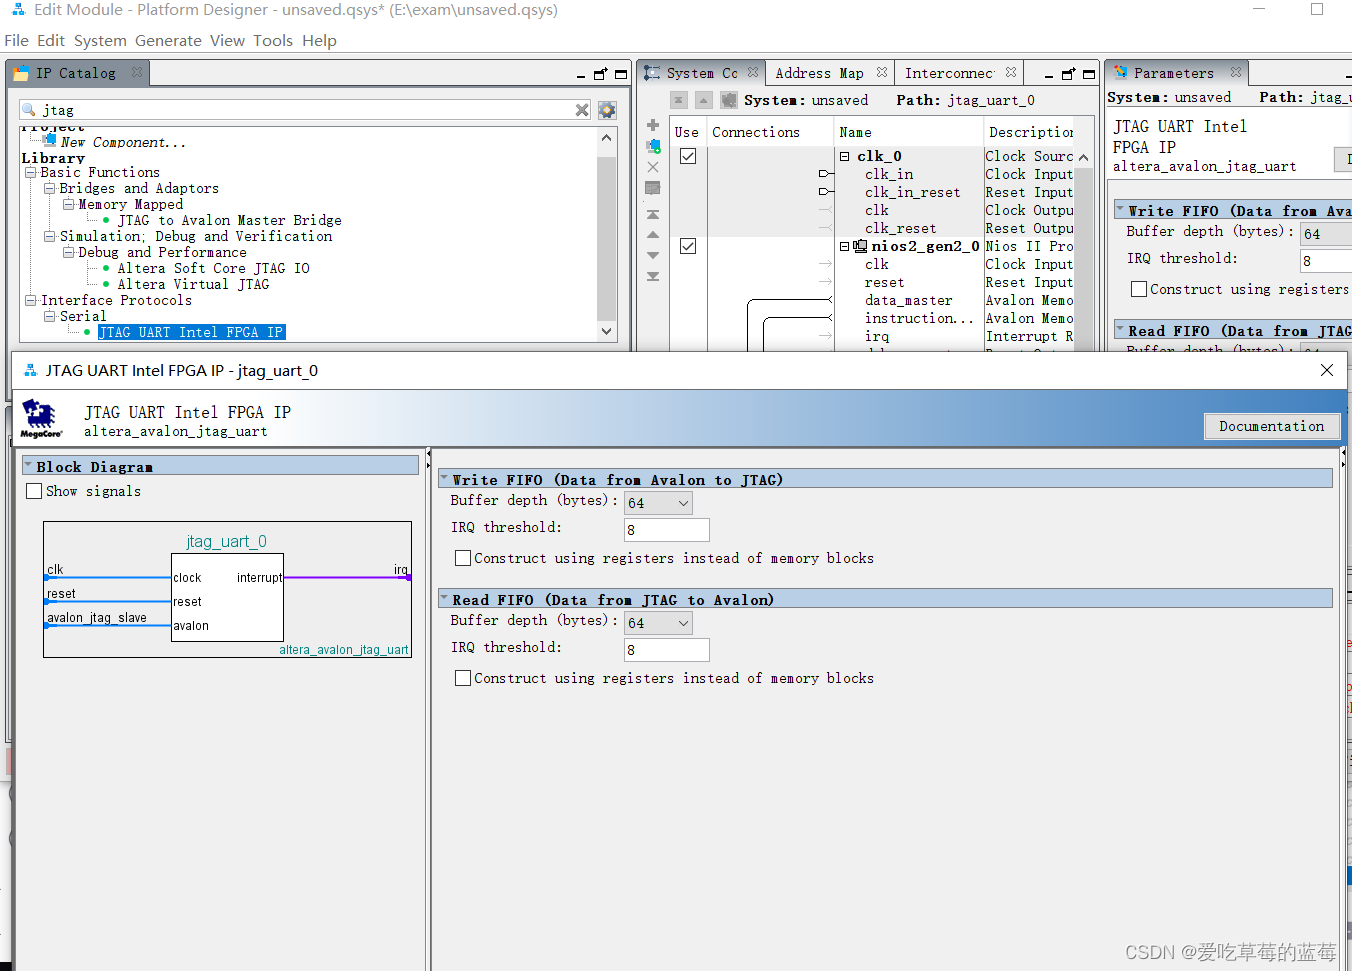Collapse Write FIFO section in dialog
The width and height of the screenshot is (1352, 971).
pyautogui.click(x=444, y=479)
